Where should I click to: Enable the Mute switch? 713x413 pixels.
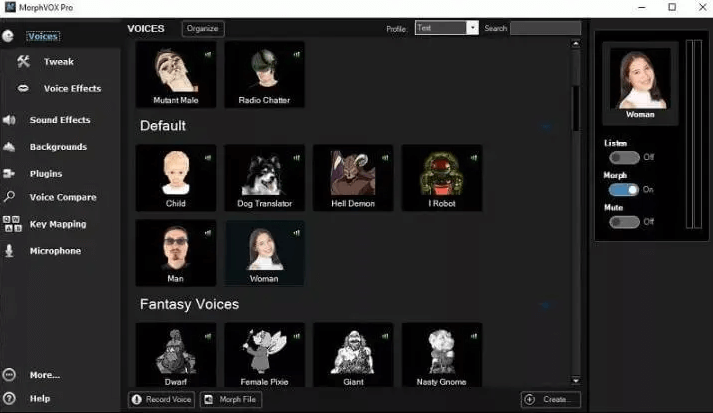pyautogui.click(x=623, y=221)
